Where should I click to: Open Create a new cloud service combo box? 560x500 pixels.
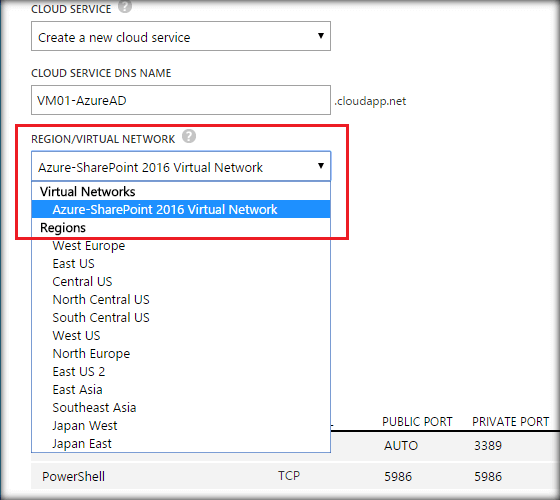181,36
